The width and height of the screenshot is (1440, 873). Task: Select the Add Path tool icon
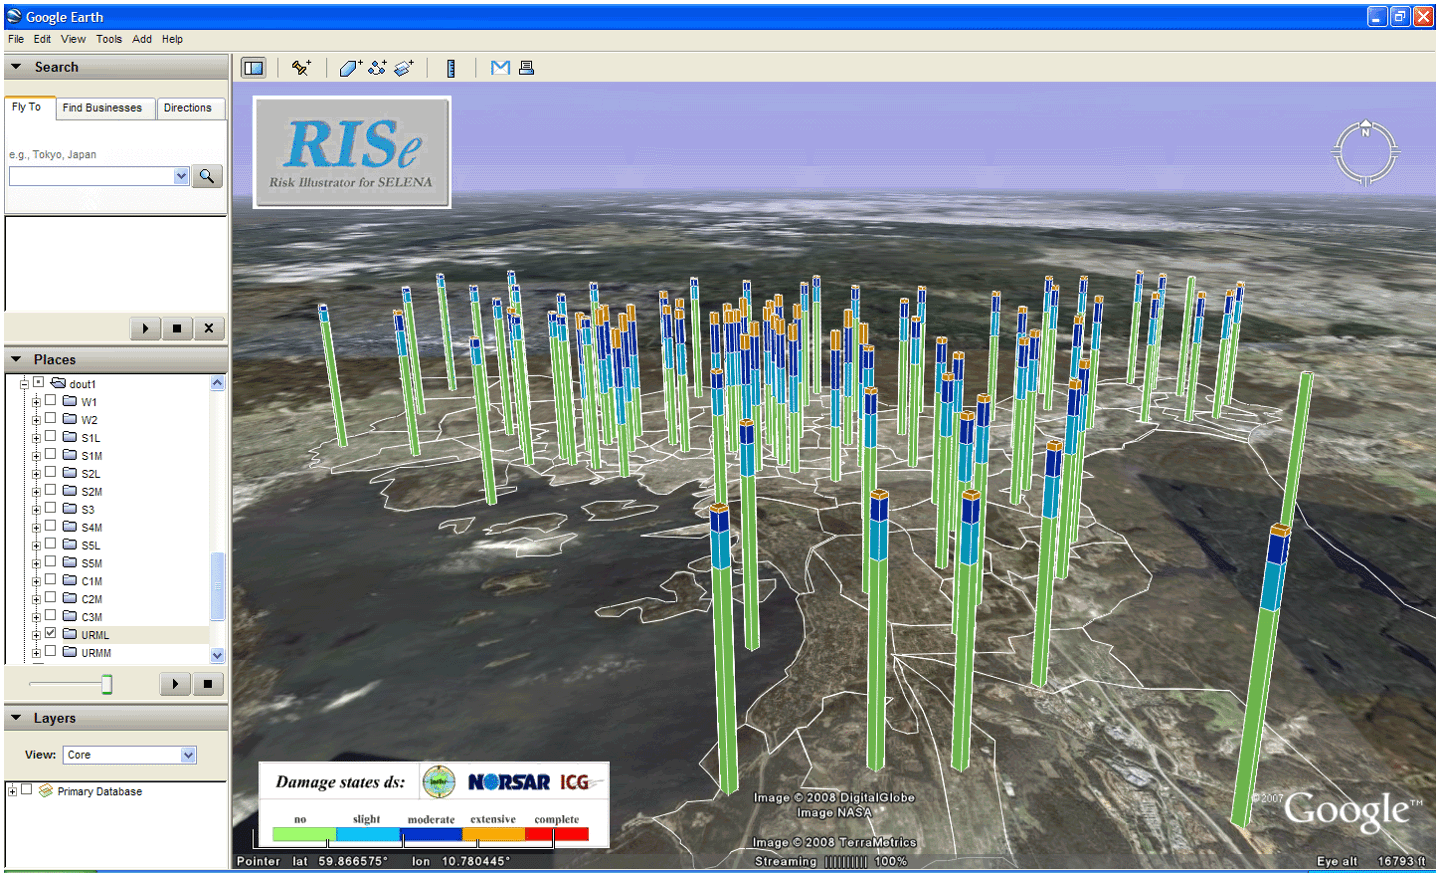[377, 68]
